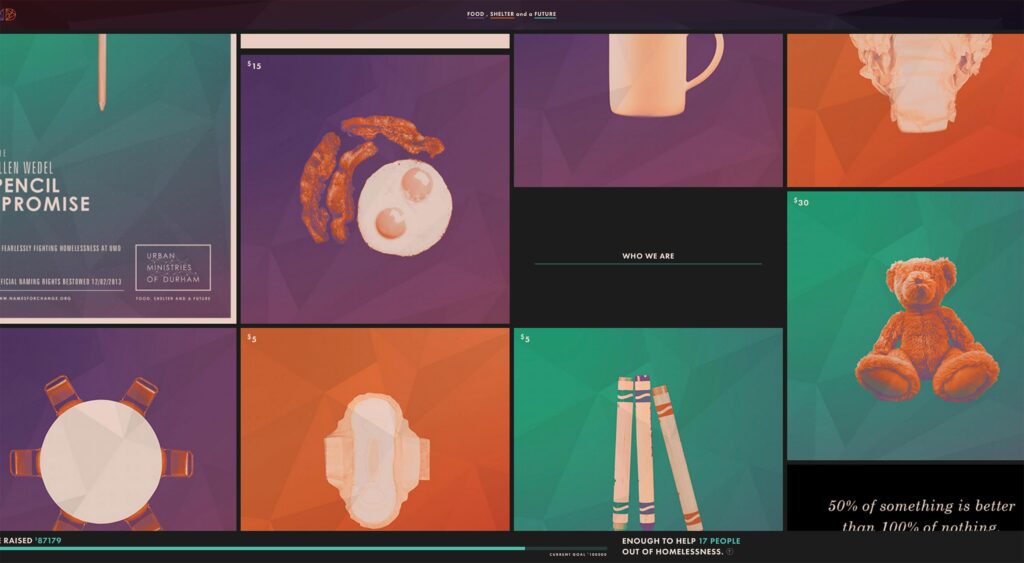Select the $15 bacon and eggs tile
1024x563 pixels.
pyautogui.click(x=375, y=189)
